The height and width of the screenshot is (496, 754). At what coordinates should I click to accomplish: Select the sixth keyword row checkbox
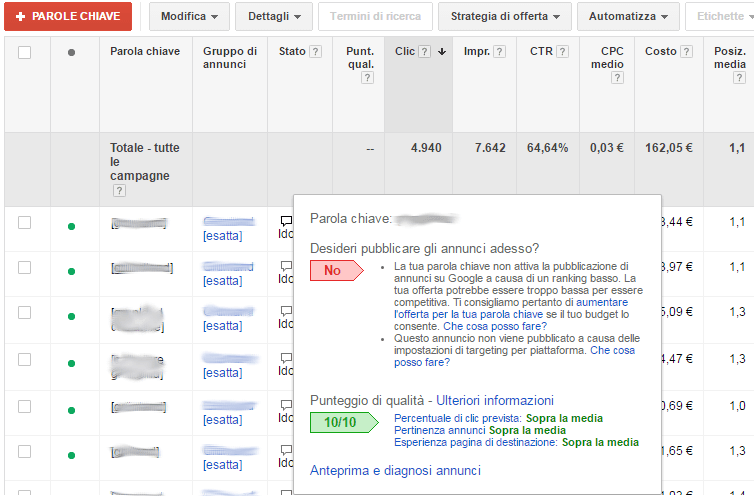click(25, 451)
